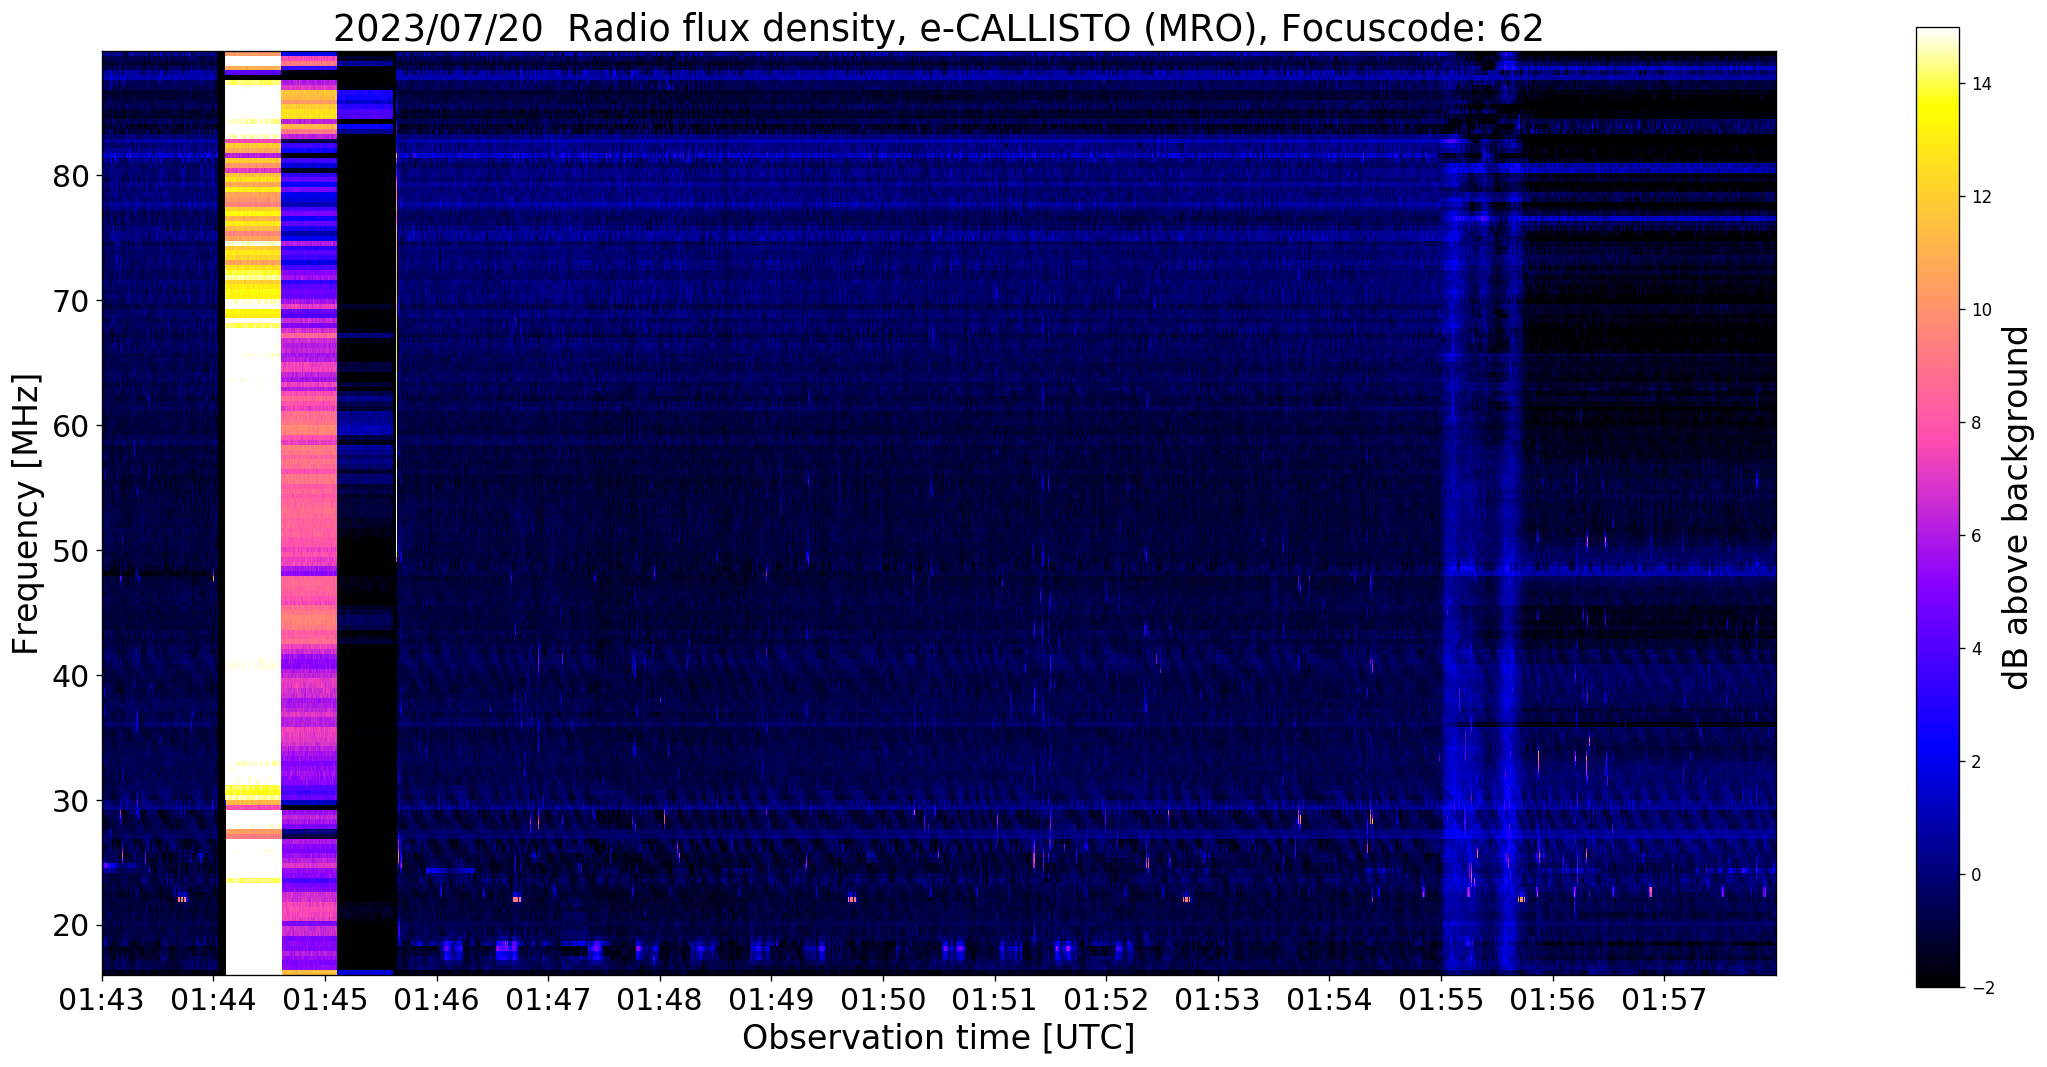The width and height of the screenshot is (2047, 1067).
Task: Click the 01:44 time tick label
Action: 213,998
